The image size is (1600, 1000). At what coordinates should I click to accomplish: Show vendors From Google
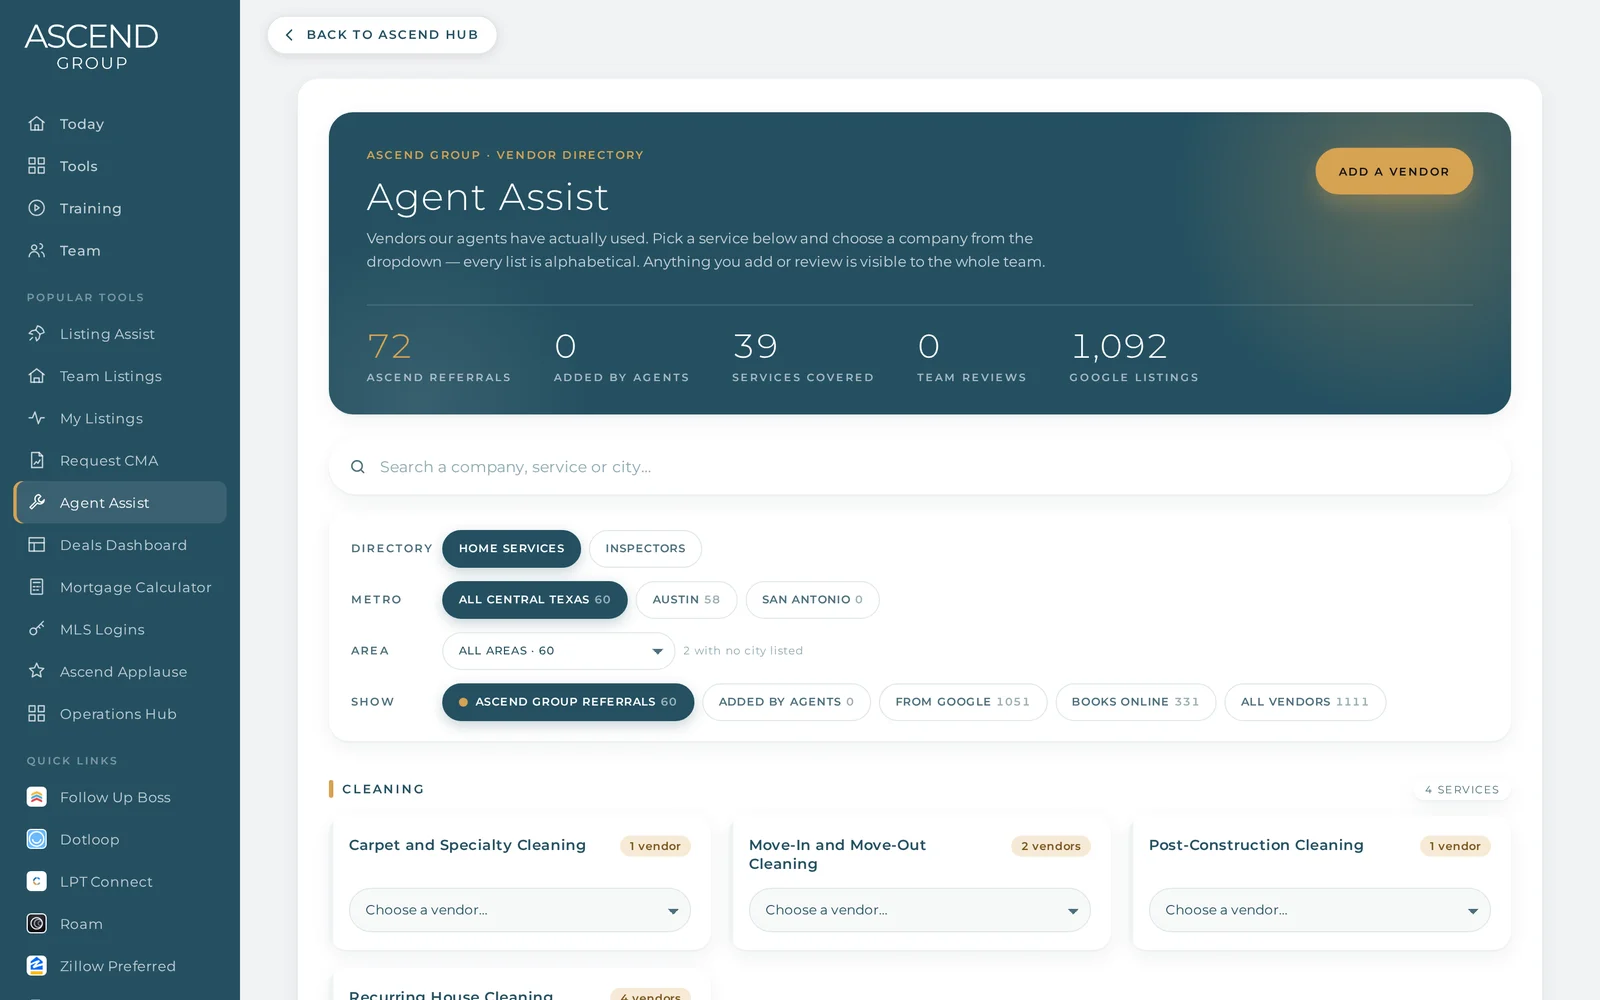pyautogui.click(x=963, y=702)
